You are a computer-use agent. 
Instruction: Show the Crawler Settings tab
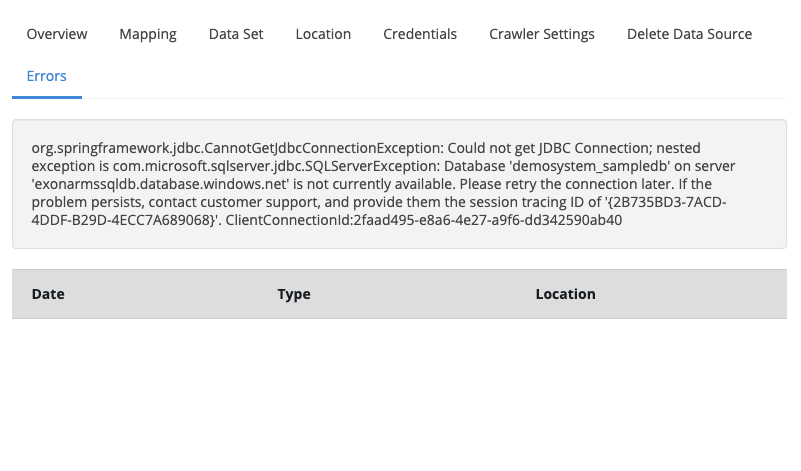[542, 34]
